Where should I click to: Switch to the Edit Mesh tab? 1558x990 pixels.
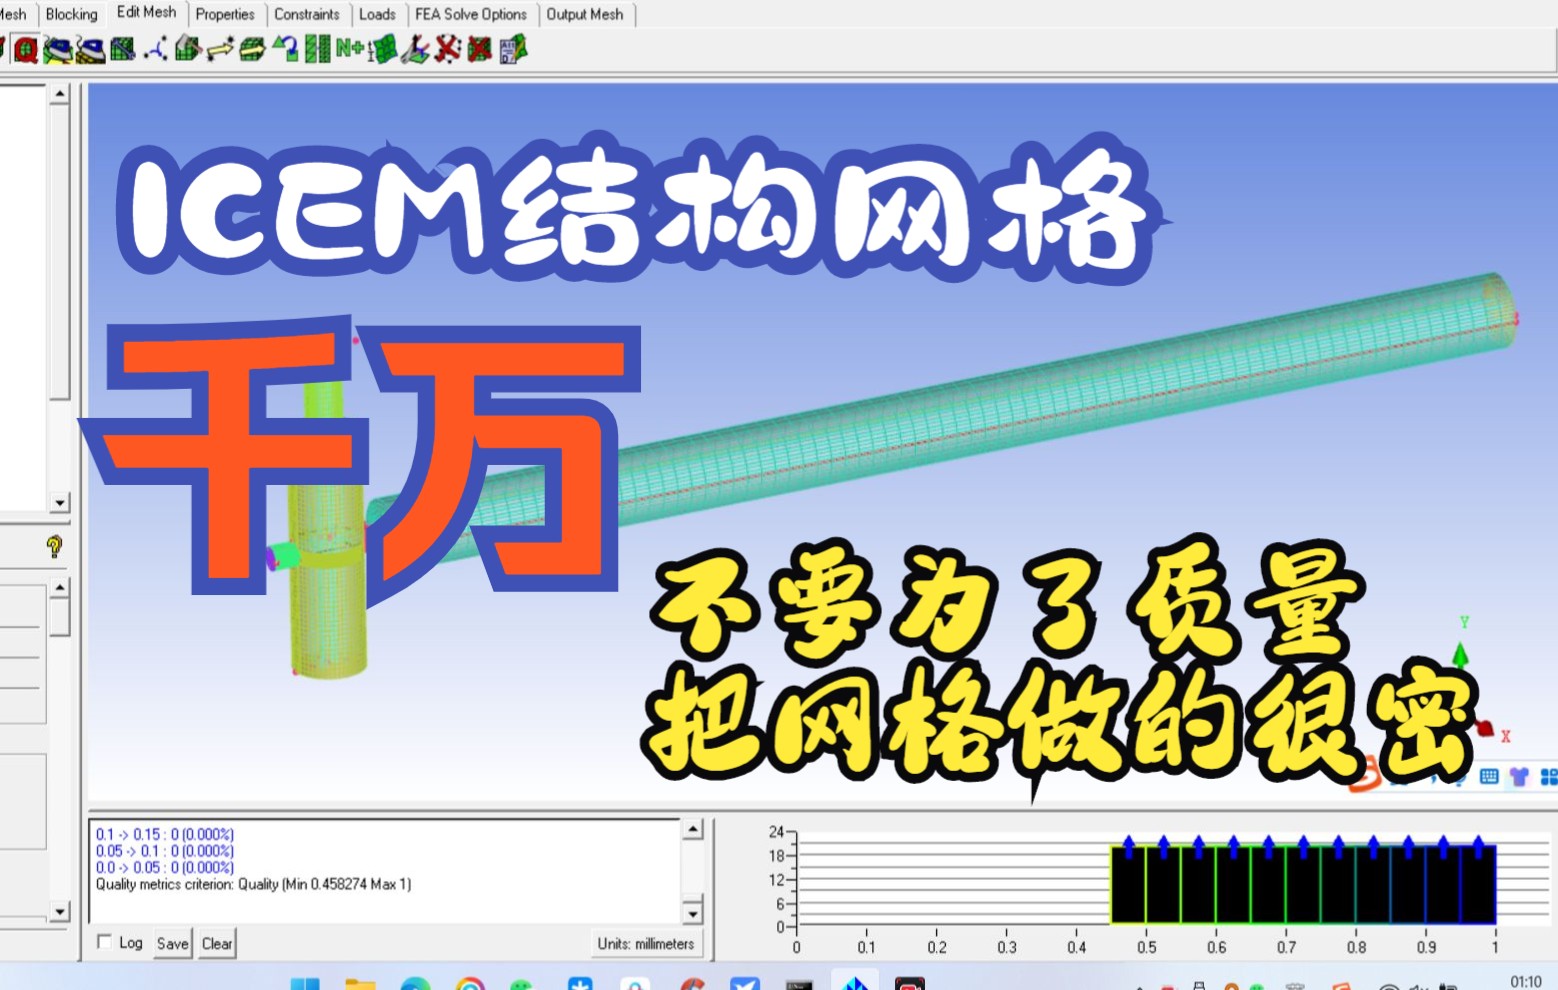(146, 12)
